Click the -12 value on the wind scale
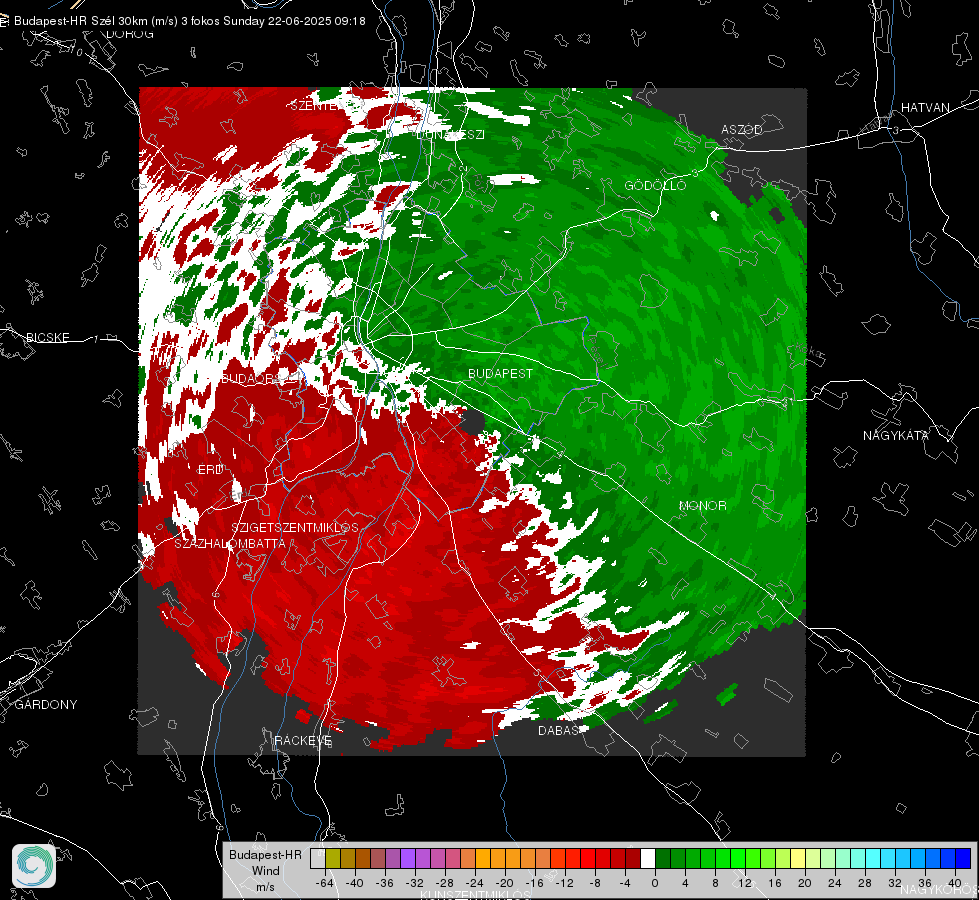 (x=564, y=883)
